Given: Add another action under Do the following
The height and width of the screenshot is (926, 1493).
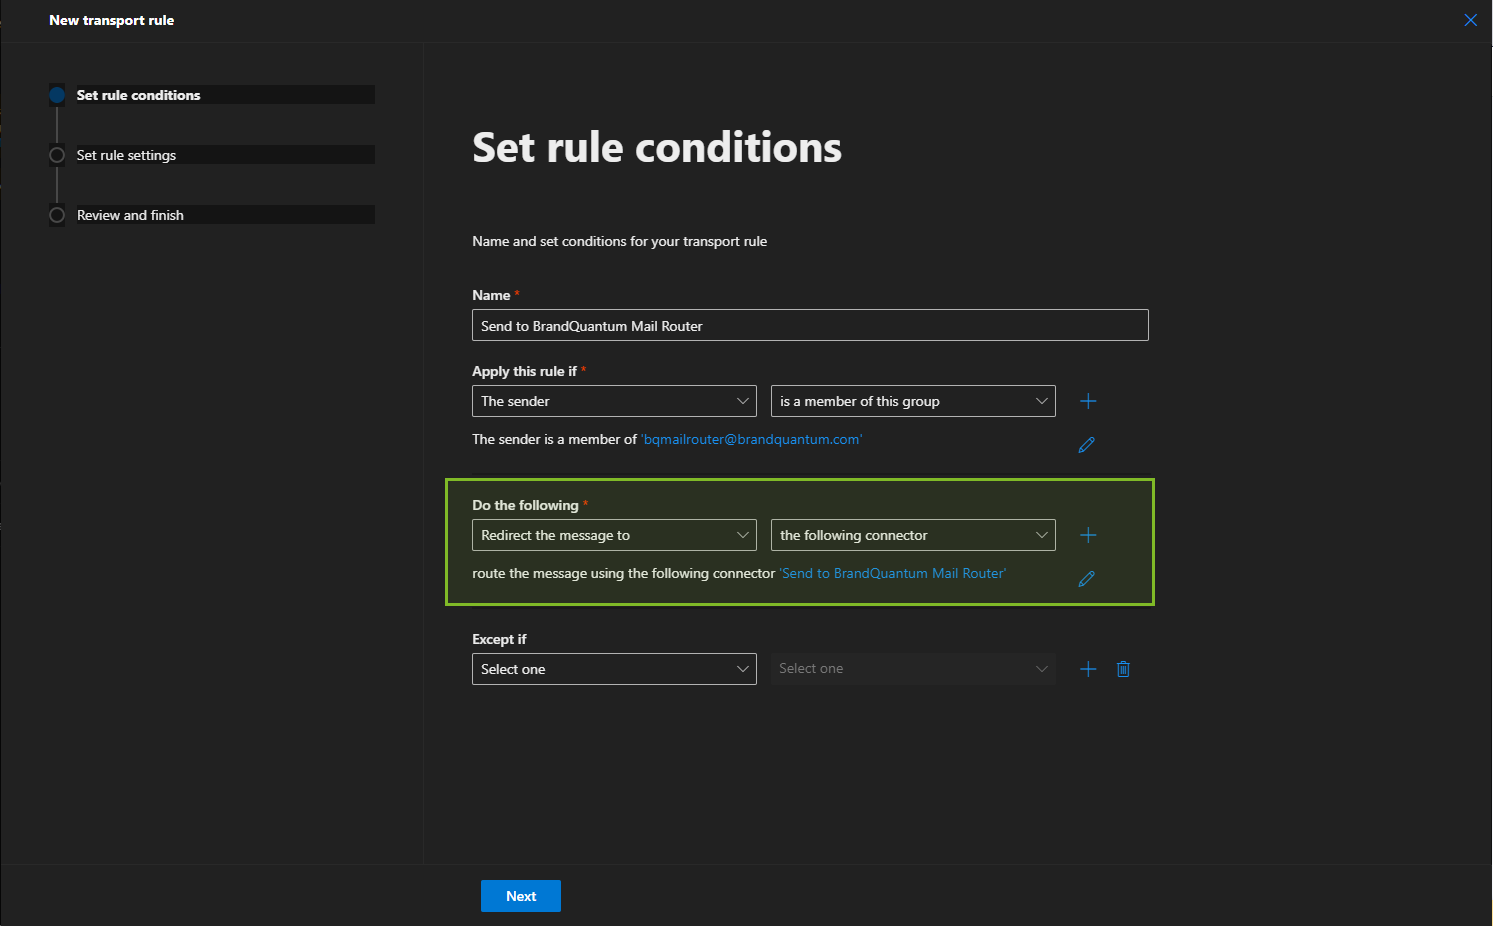Looking at the screenshot, I should pyautogui.click(x=1088, y=535).
